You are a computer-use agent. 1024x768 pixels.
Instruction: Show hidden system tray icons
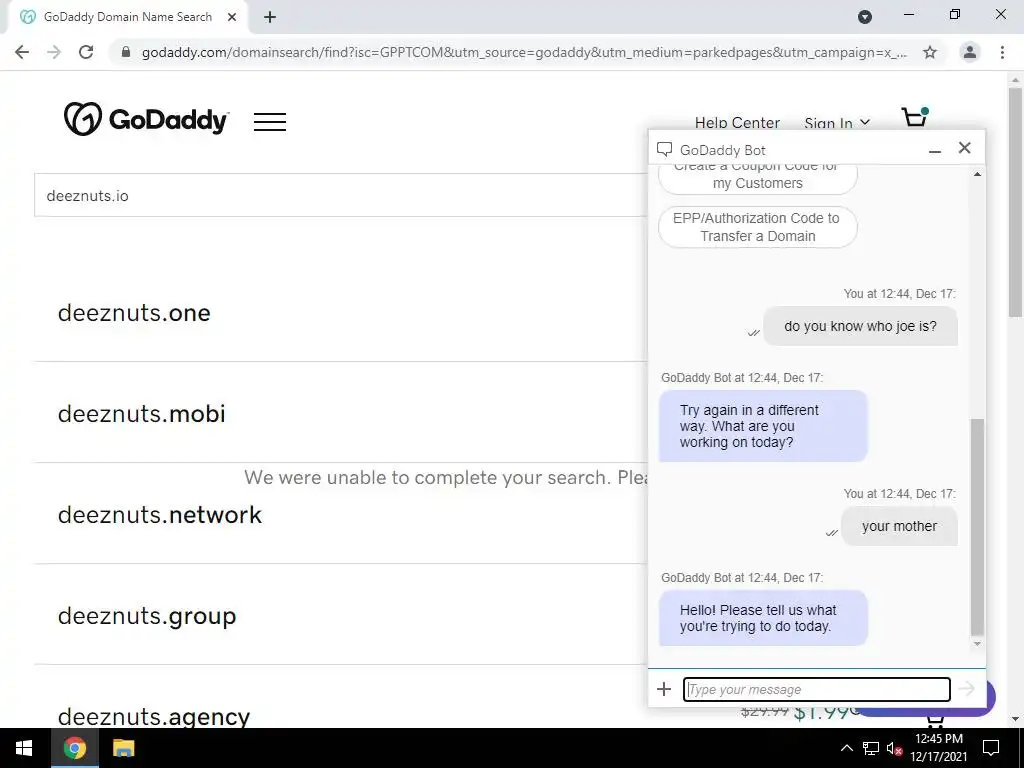pos(846,748)
